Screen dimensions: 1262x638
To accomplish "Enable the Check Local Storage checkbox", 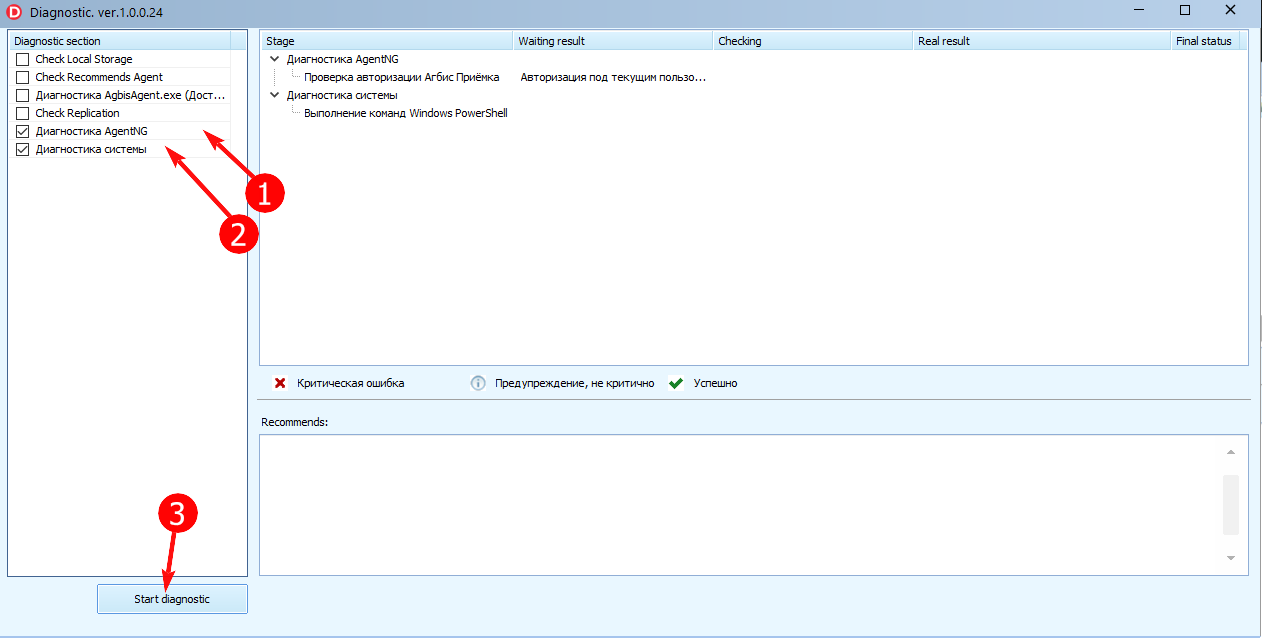I will (x=22, y=60).
